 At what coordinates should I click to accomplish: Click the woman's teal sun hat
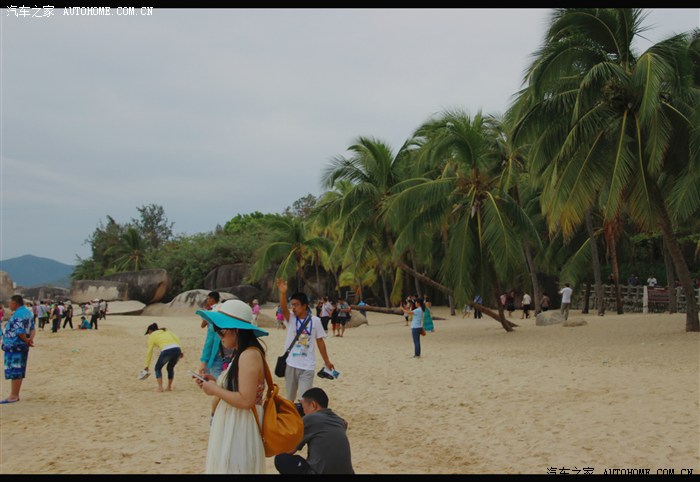point(232,317)
